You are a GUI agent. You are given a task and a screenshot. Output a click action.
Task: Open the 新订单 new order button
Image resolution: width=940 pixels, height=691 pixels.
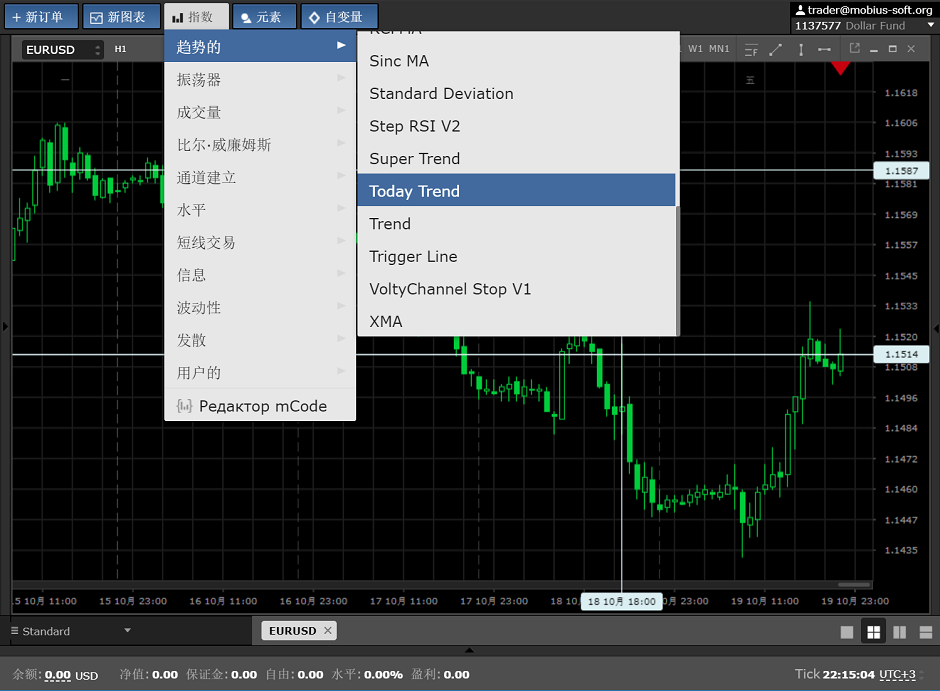(41, 17)
